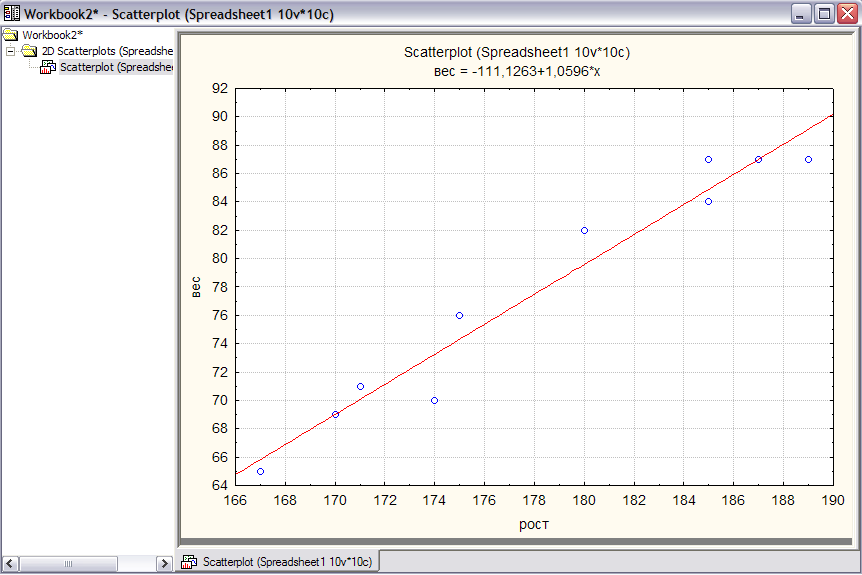Click the X axis tick value 178
Viewport: 862px width, 575px height.
click(534, 500)
